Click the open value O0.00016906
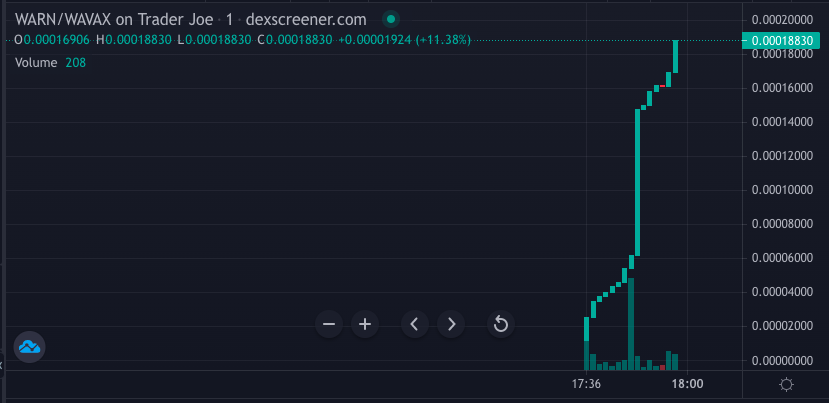 pos(52,40)
